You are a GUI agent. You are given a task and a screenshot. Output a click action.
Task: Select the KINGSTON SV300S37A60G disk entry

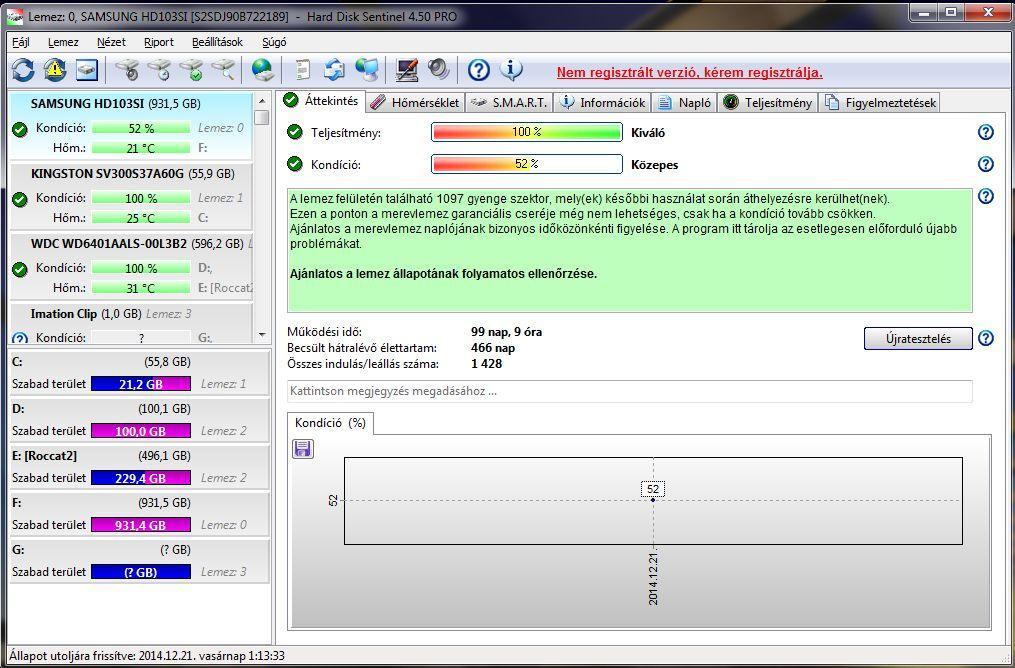[x=131, y=196]
